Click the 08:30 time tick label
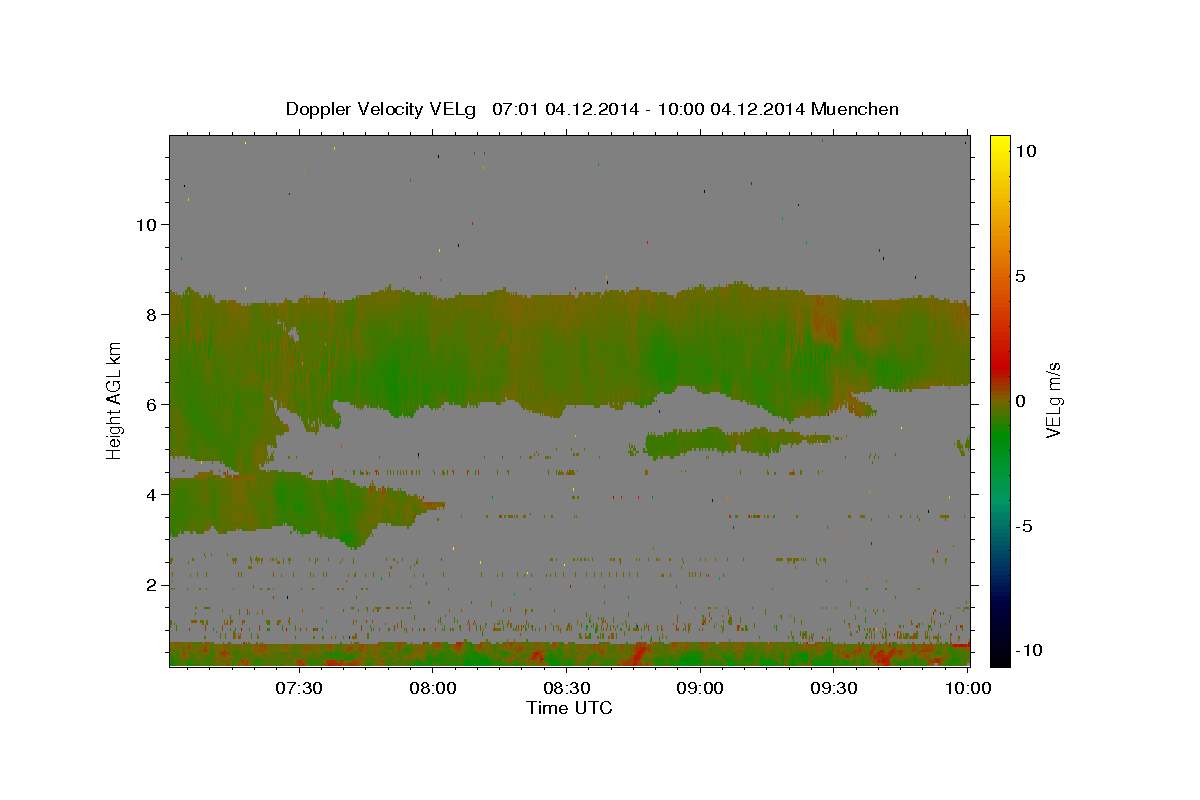 tap(566, 688)
